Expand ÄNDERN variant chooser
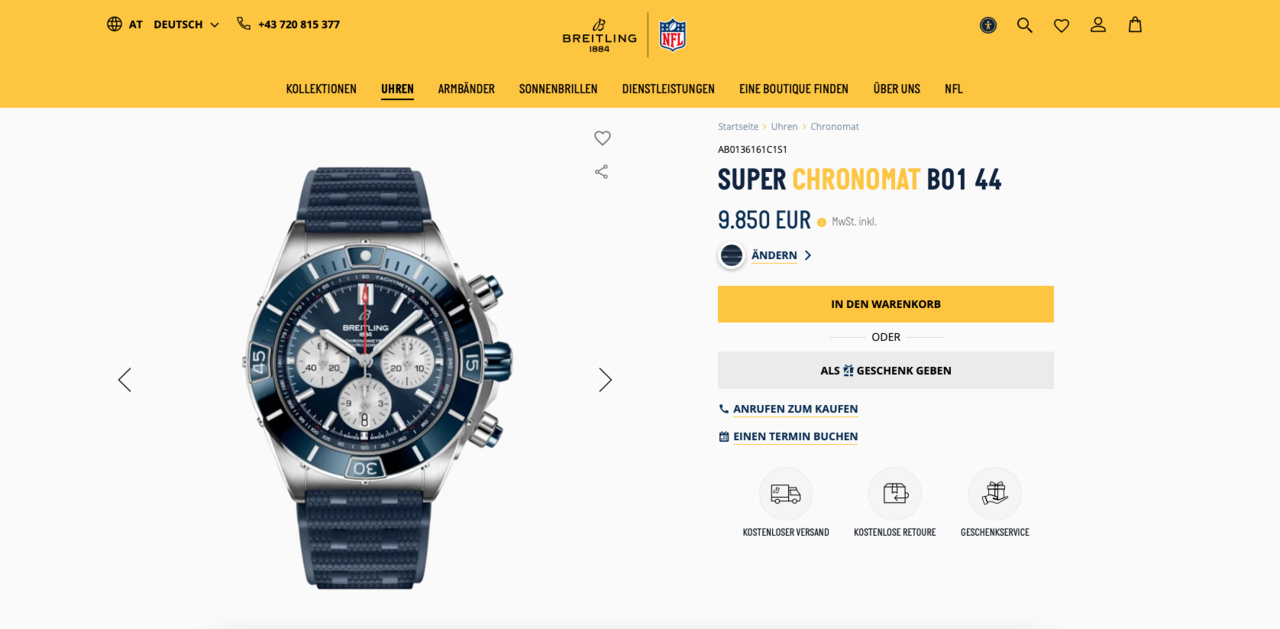 point(781,255)
